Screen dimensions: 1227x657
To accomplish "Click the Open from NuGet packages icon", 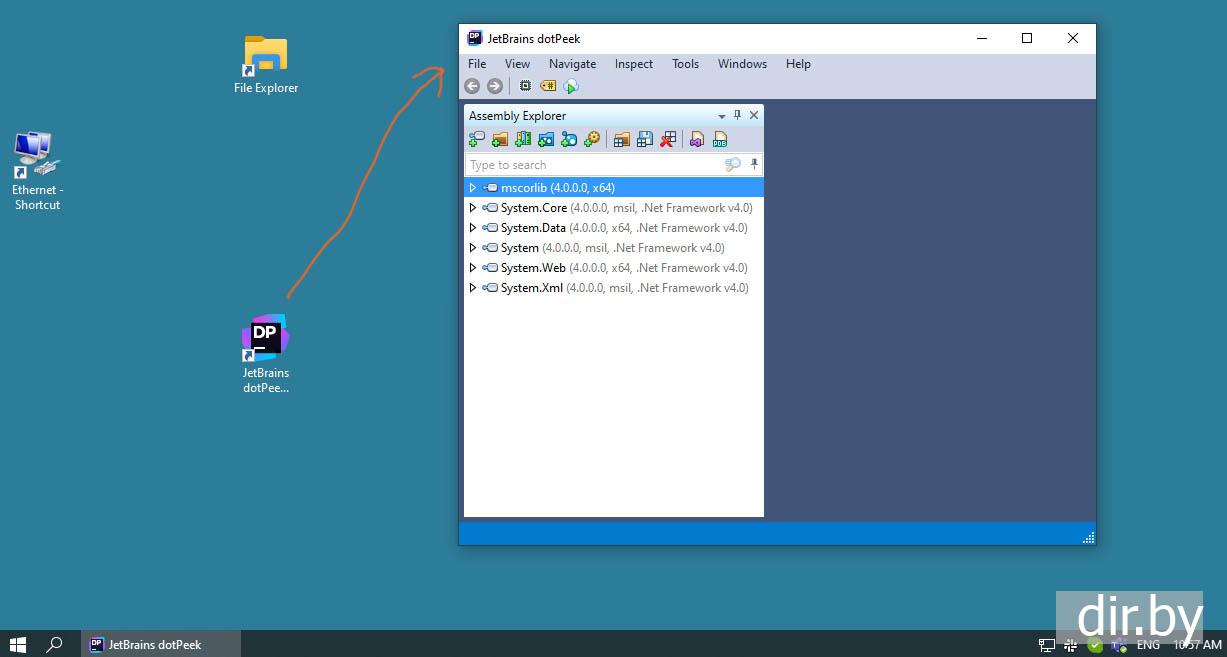I will [546, 139].
